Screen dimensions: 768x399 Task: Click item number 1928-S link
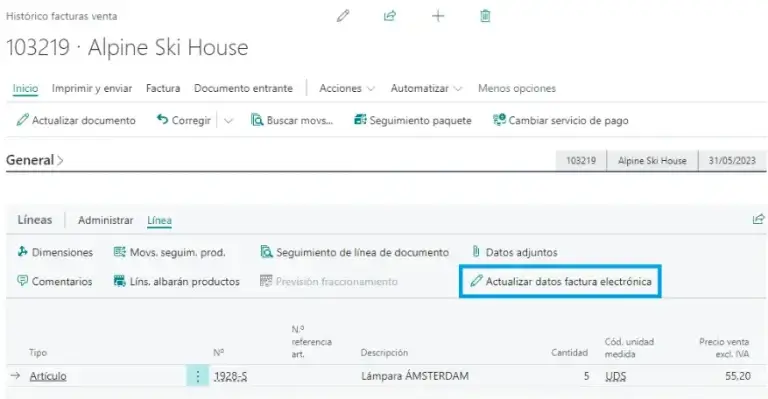[230, 376]
